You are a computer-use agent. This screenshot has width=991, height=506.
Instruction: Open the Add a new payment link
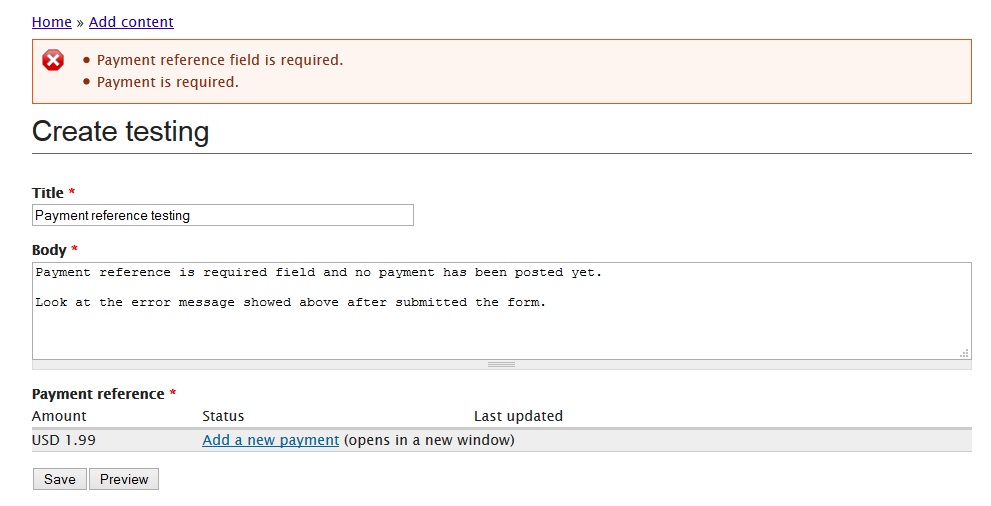click(270, 440)
